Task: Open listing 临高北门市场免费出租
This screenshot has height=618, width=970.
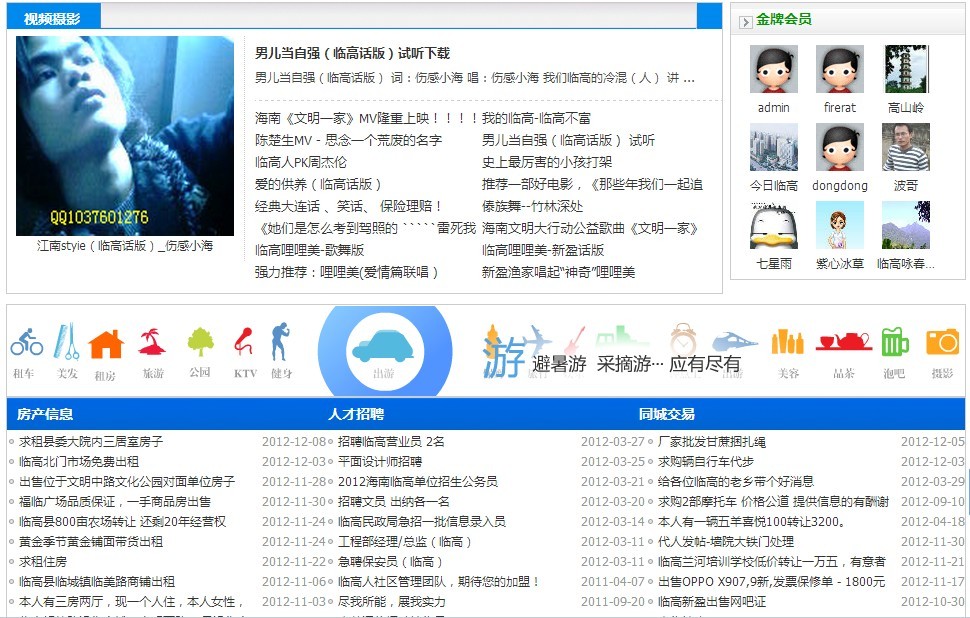Action: (x=79, y=461)
